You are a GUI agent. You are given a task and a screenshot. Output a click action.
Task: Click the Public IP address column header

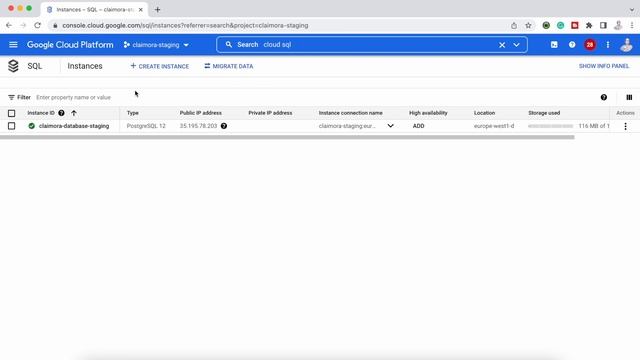(200, 113)
